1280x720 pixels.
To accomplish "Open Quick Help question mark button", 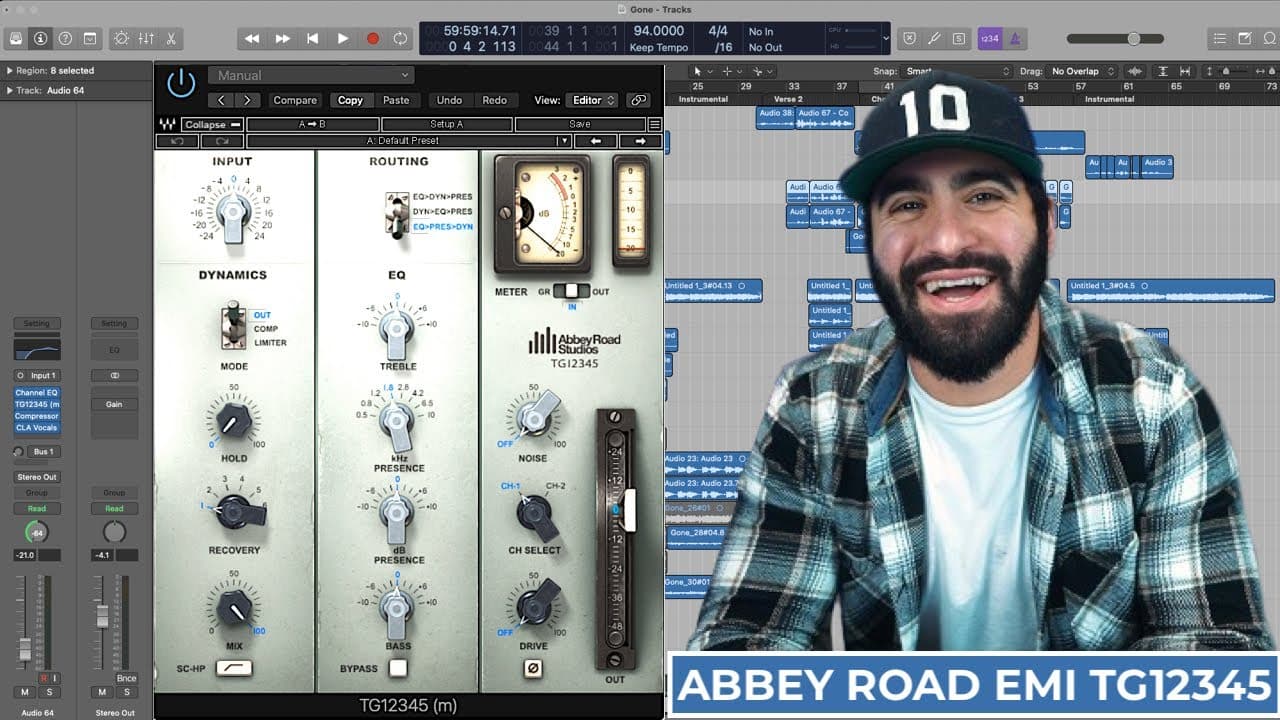I will tap(65, 39).
